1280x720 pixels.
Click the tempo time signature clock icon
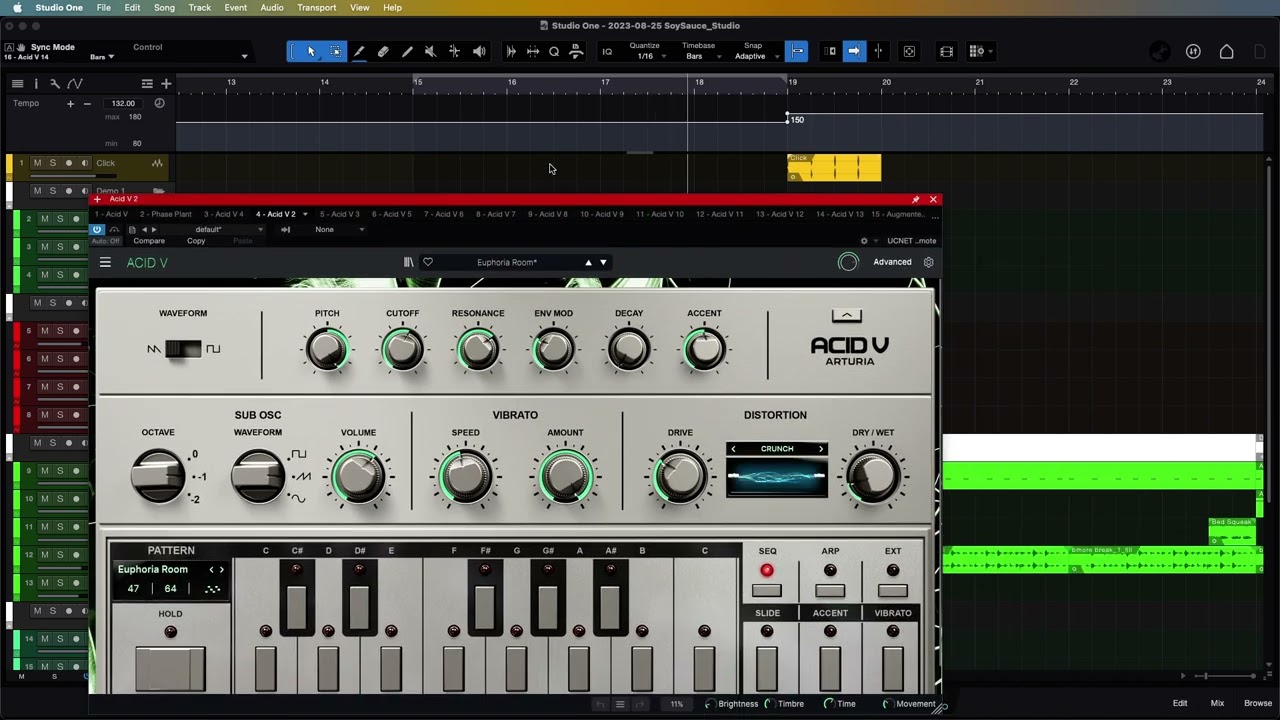pyautogui.click(x=159, y=103)
